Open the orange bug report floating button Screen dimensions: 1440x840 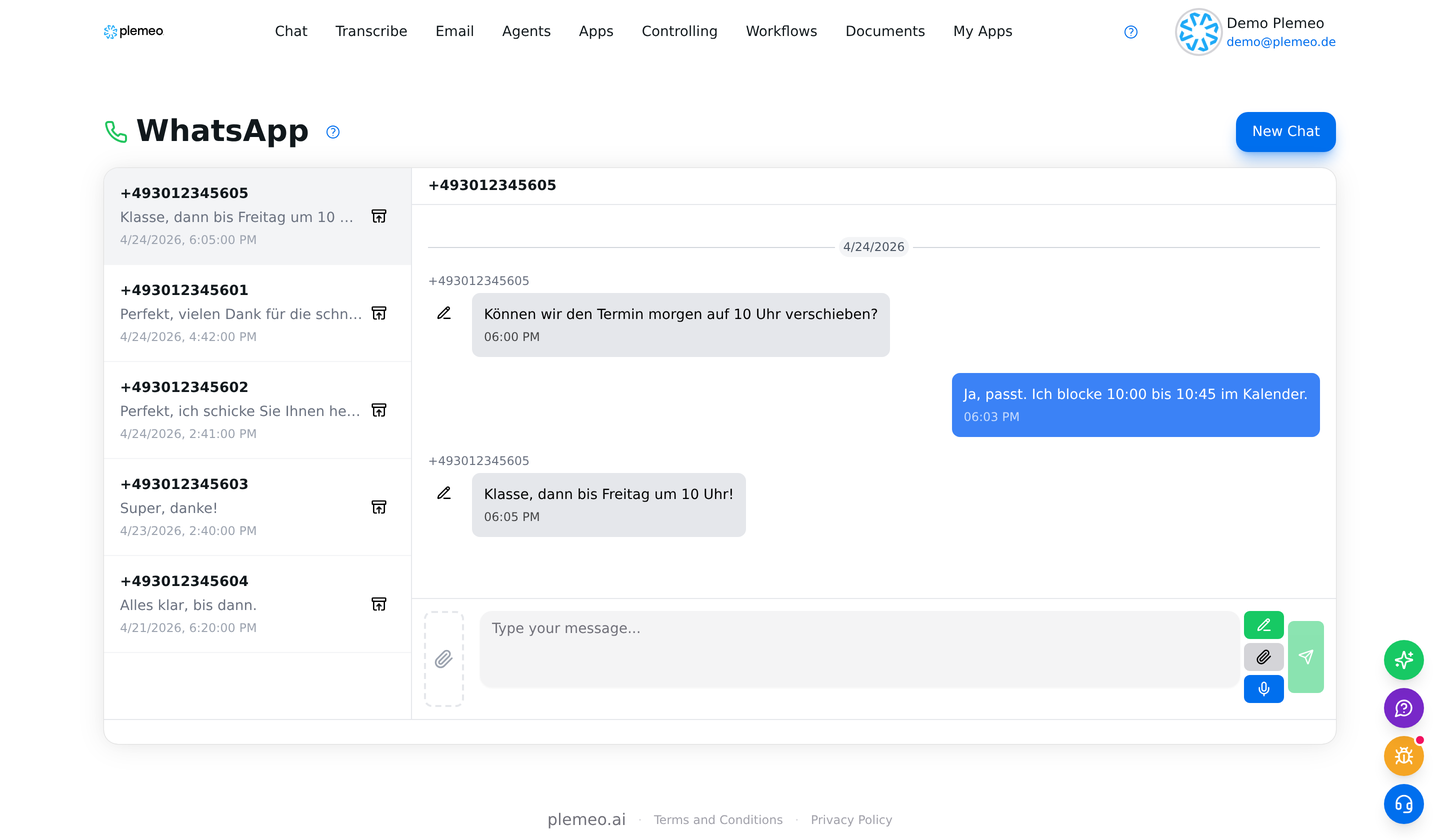point(1404,756)
